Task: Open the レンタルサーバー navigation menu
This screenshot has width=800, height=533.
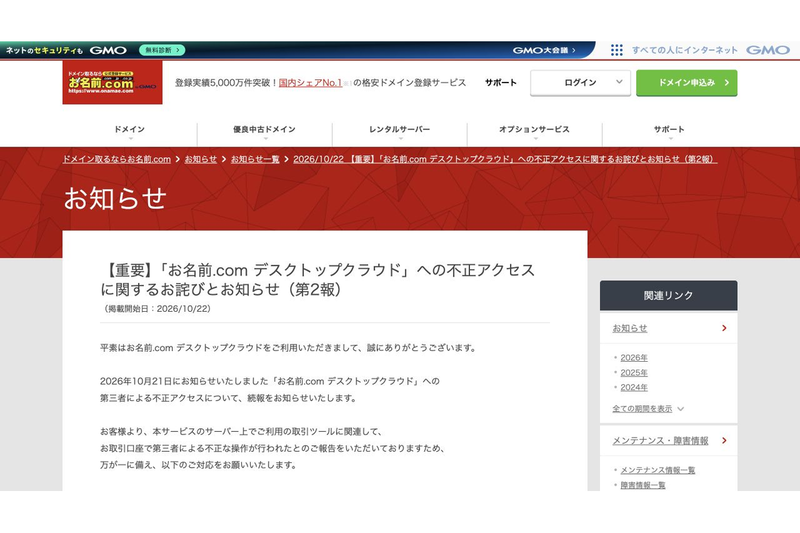Action: (x=399, y=132)
